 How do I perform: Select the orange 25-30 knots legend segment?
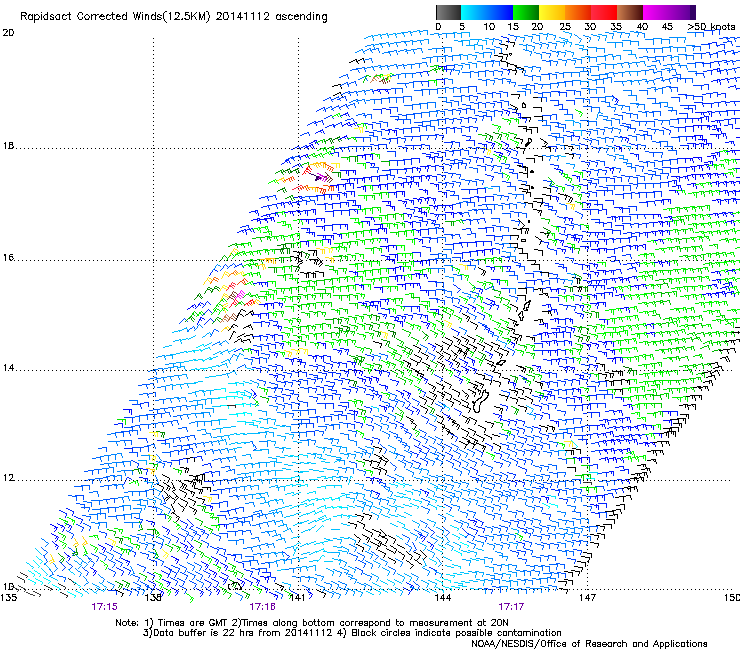578,12
